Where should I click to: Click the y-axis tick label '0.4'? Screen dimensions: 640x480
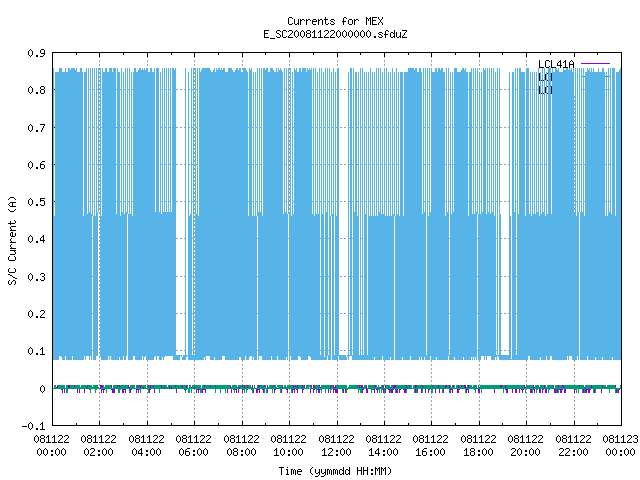pyautogui.click(x=36, y=239)
